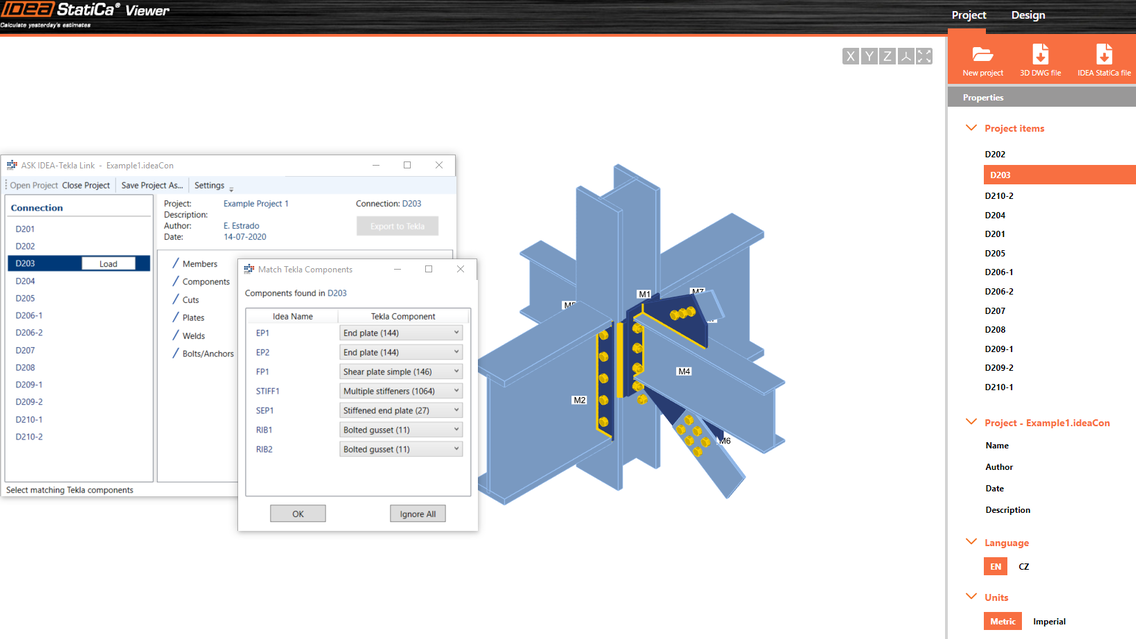This screenshot has width=1136, height=639.
Task: Open SEP1 Stiffened end plate dropdown
Action: point(401,410)
